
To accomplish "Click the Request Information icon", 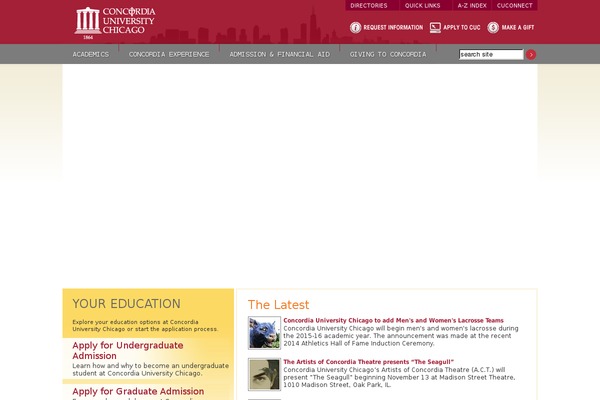I will coord(356,27).
